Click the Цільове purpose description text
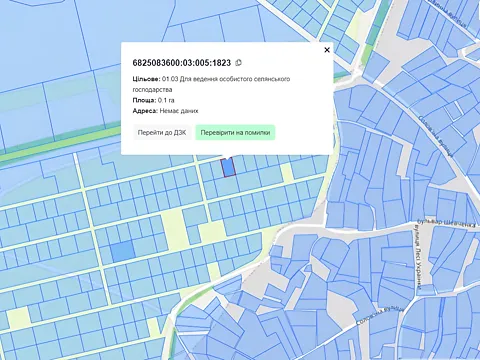480x360 pixels. 211,84
